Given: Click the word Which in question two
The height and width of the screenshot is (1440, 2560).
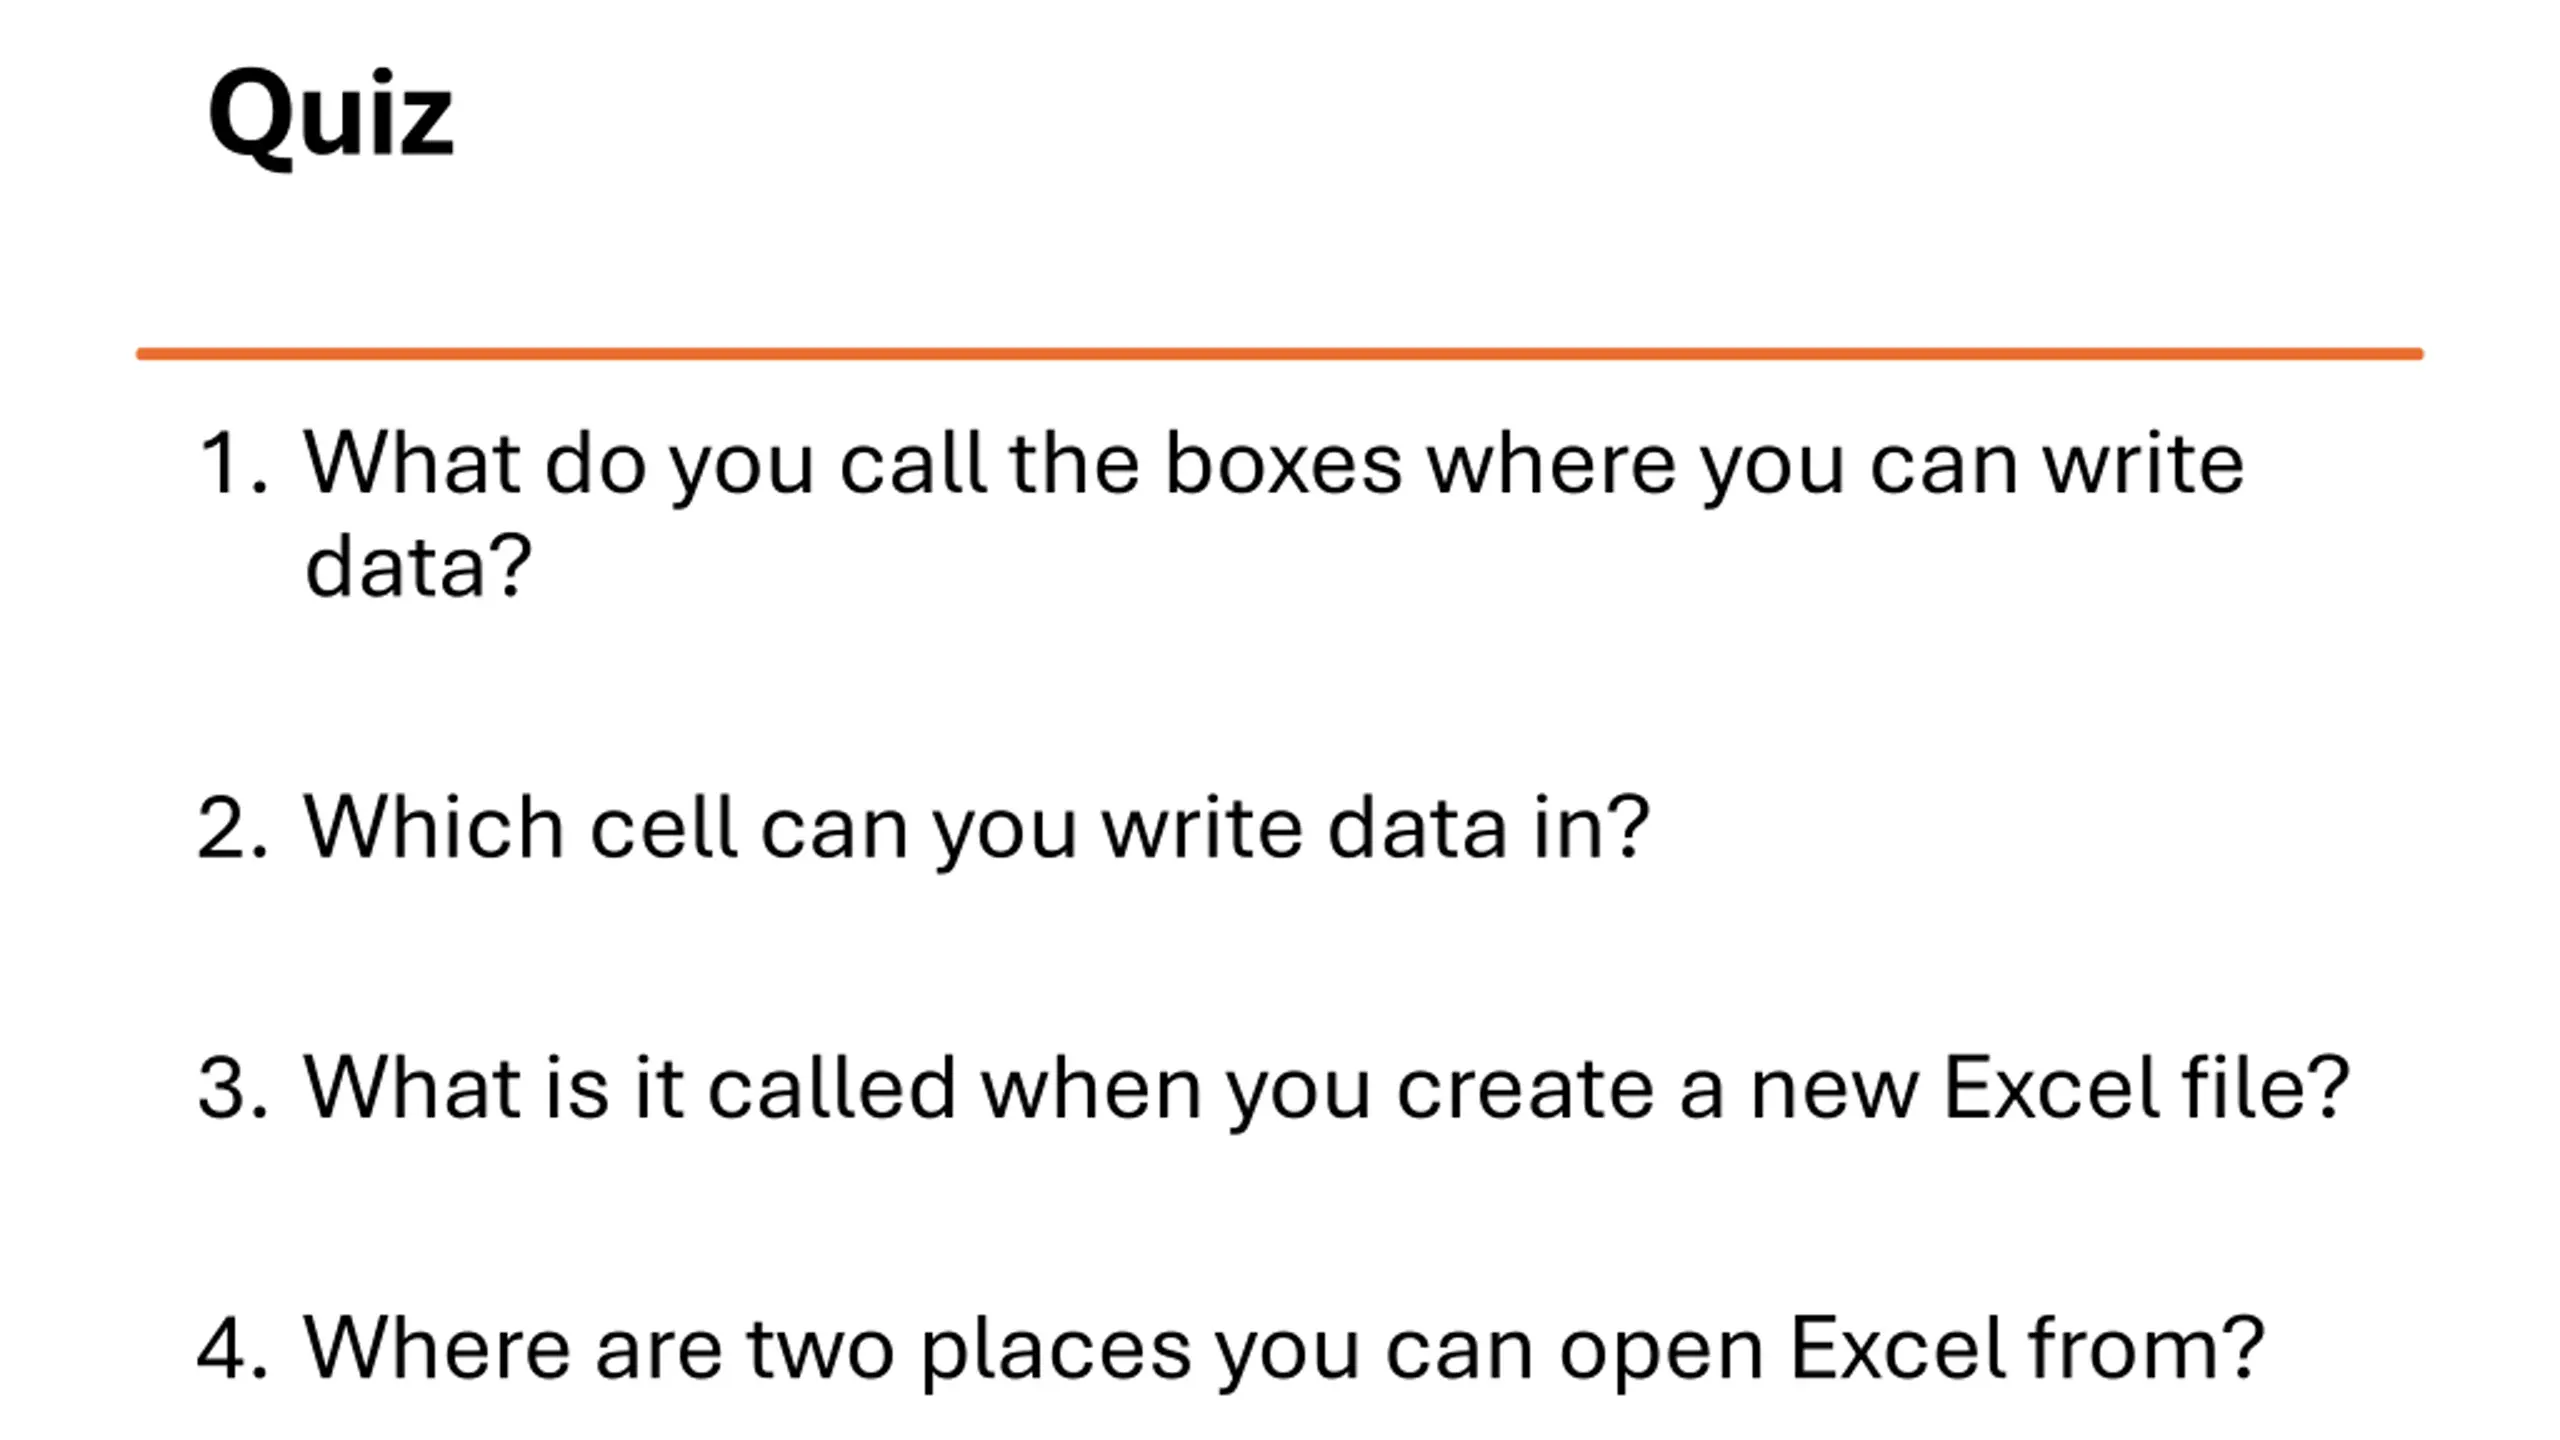Looking at the screenshot, I should coord(434,827).
